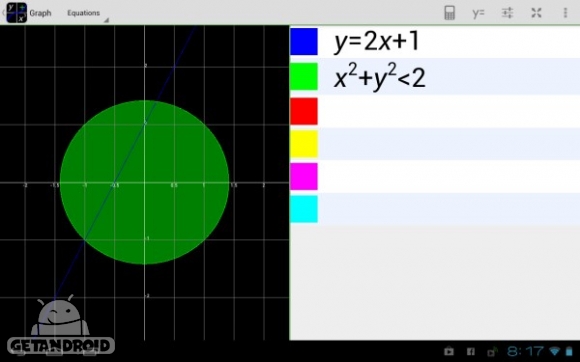The width and height of the screenshot is (580, 362).
Task: Tap the media download notification icon
Action: pos(492,351)
